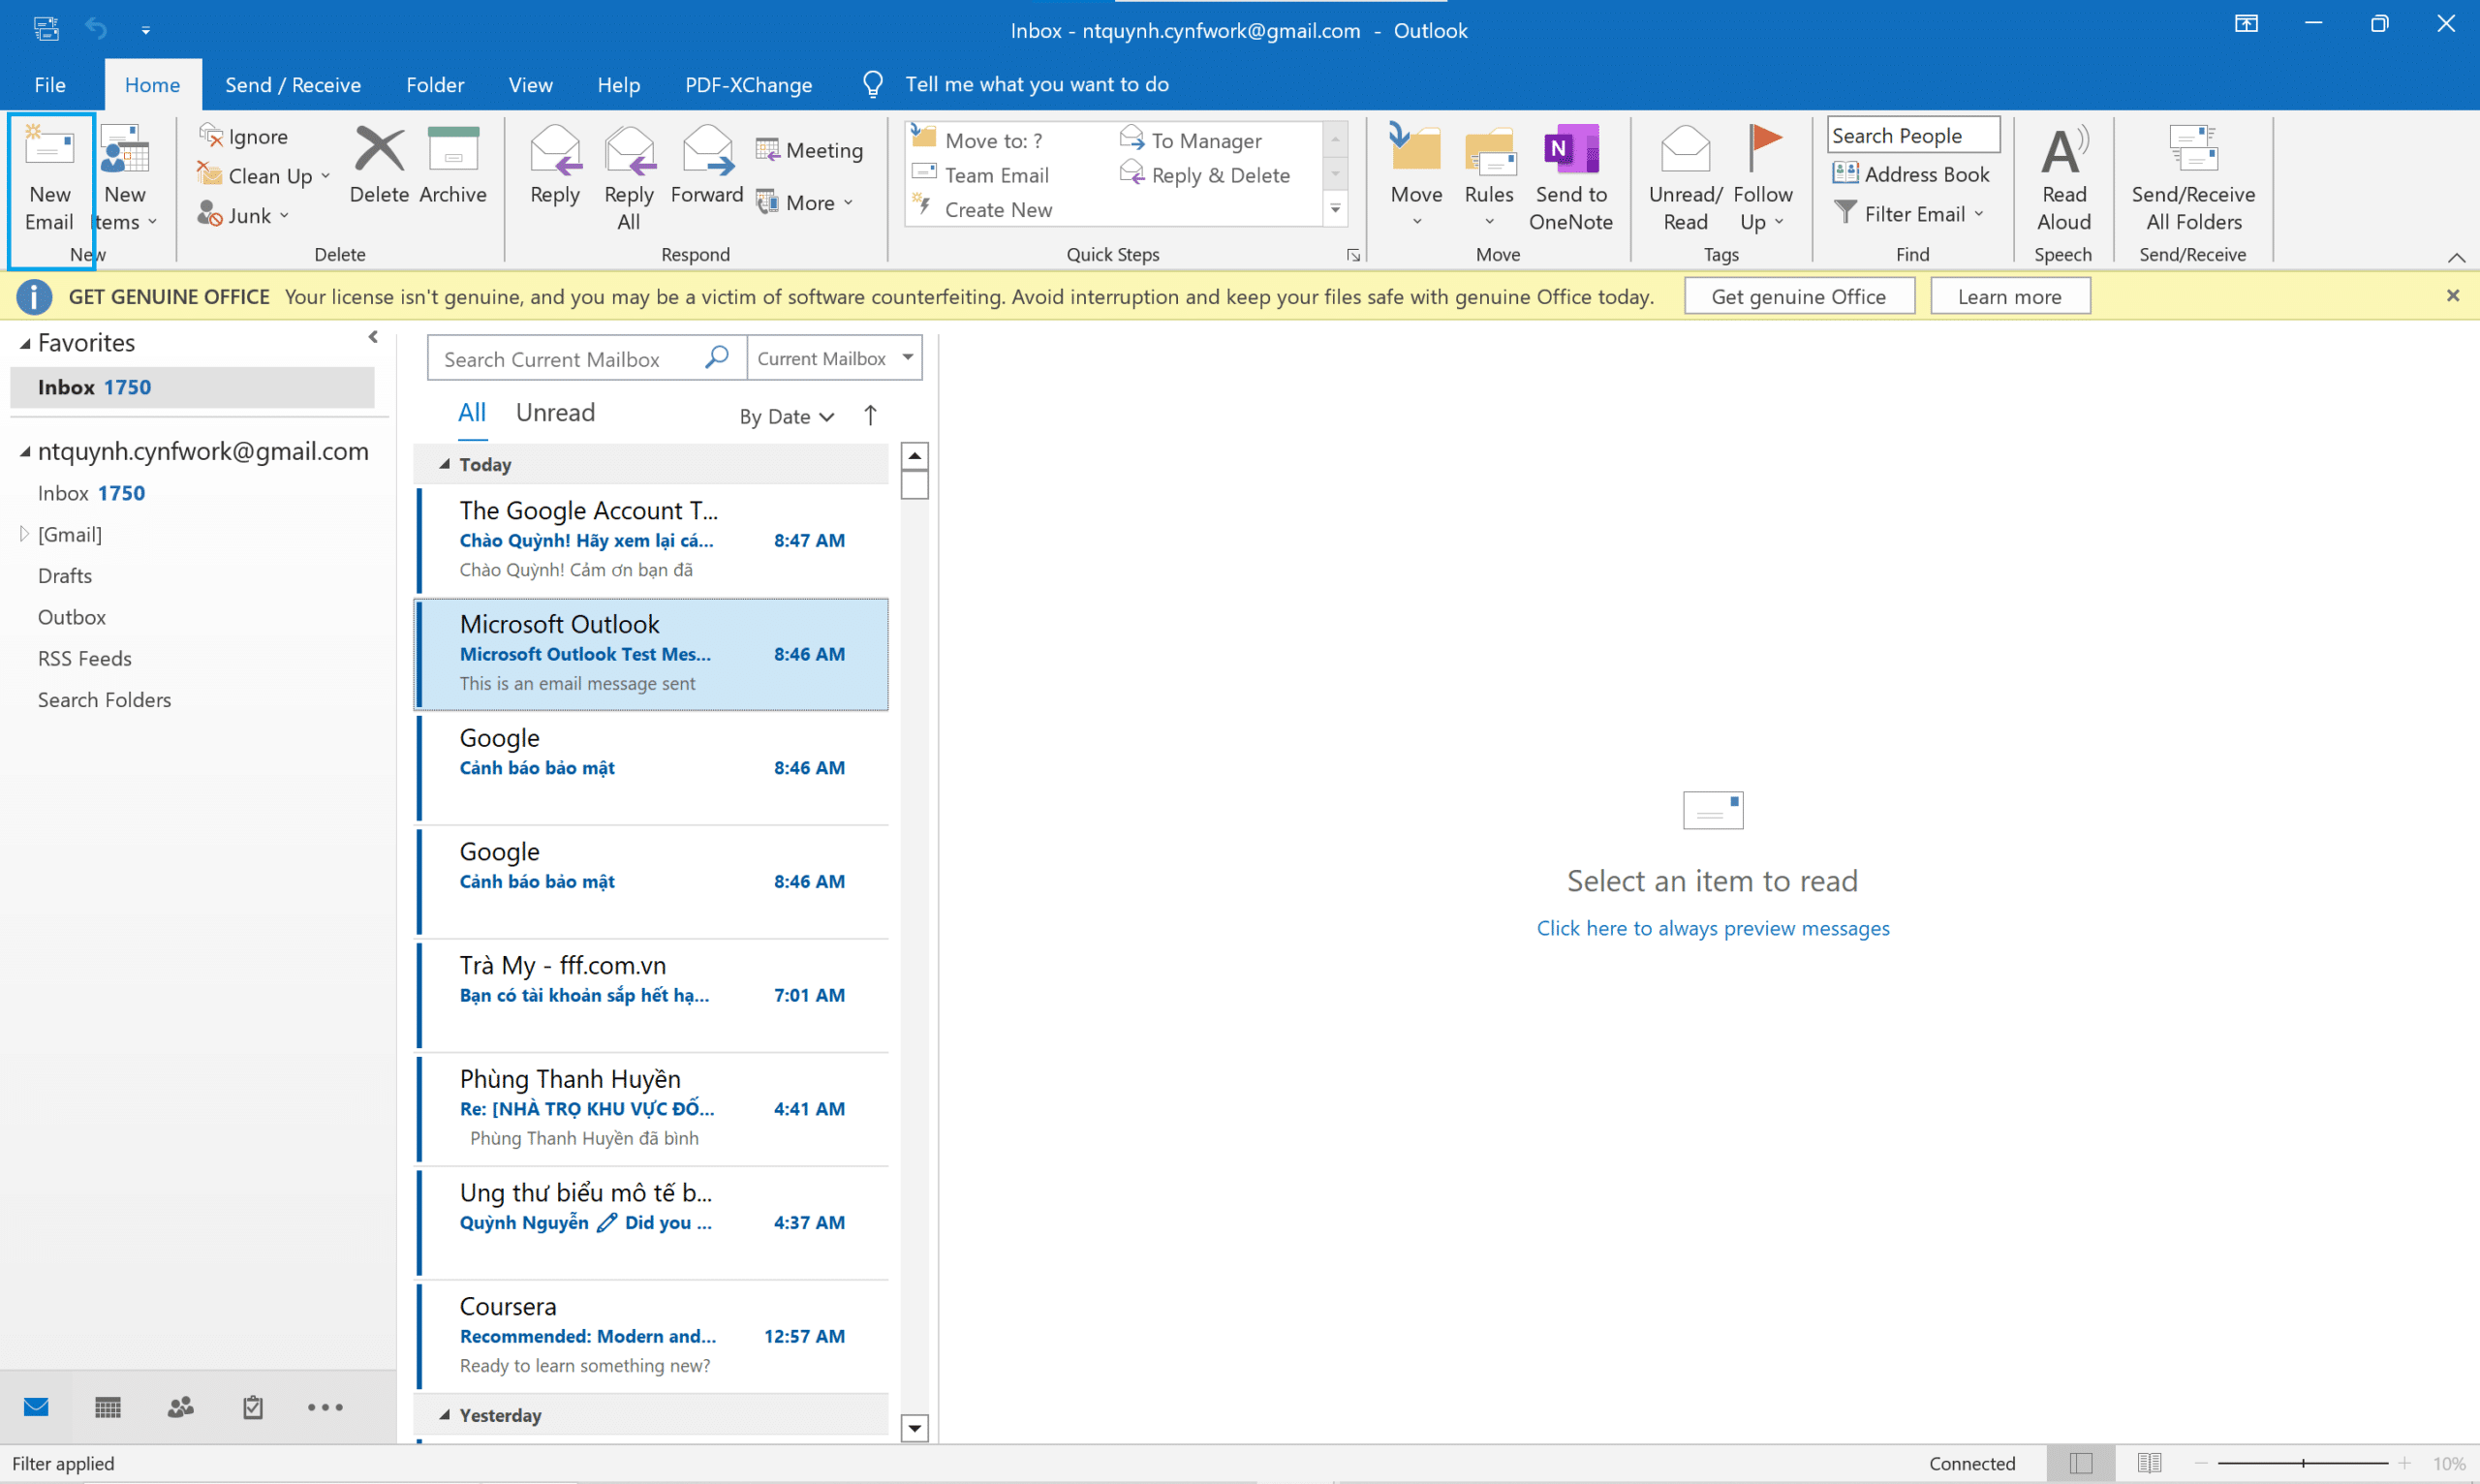Open the Filter Email dropdown
Image resolution: width=2480 pixels, height=1484 pixels.
[x=1908, y=214]
